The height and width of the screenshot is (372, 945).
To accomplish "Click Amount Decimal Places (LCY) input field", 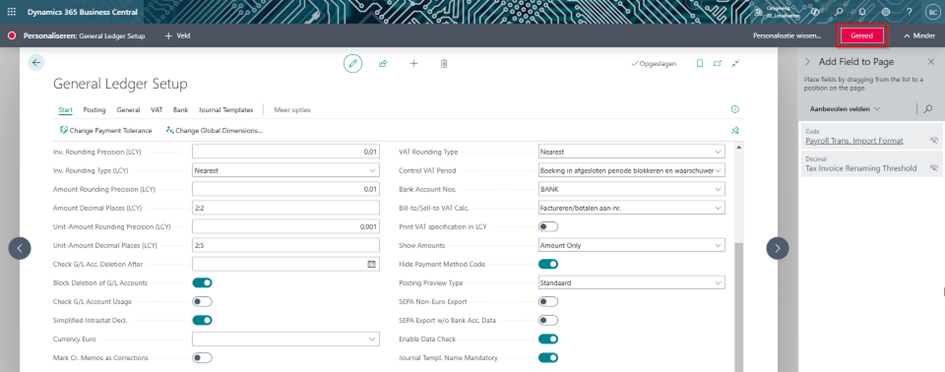I will (286, 208).
